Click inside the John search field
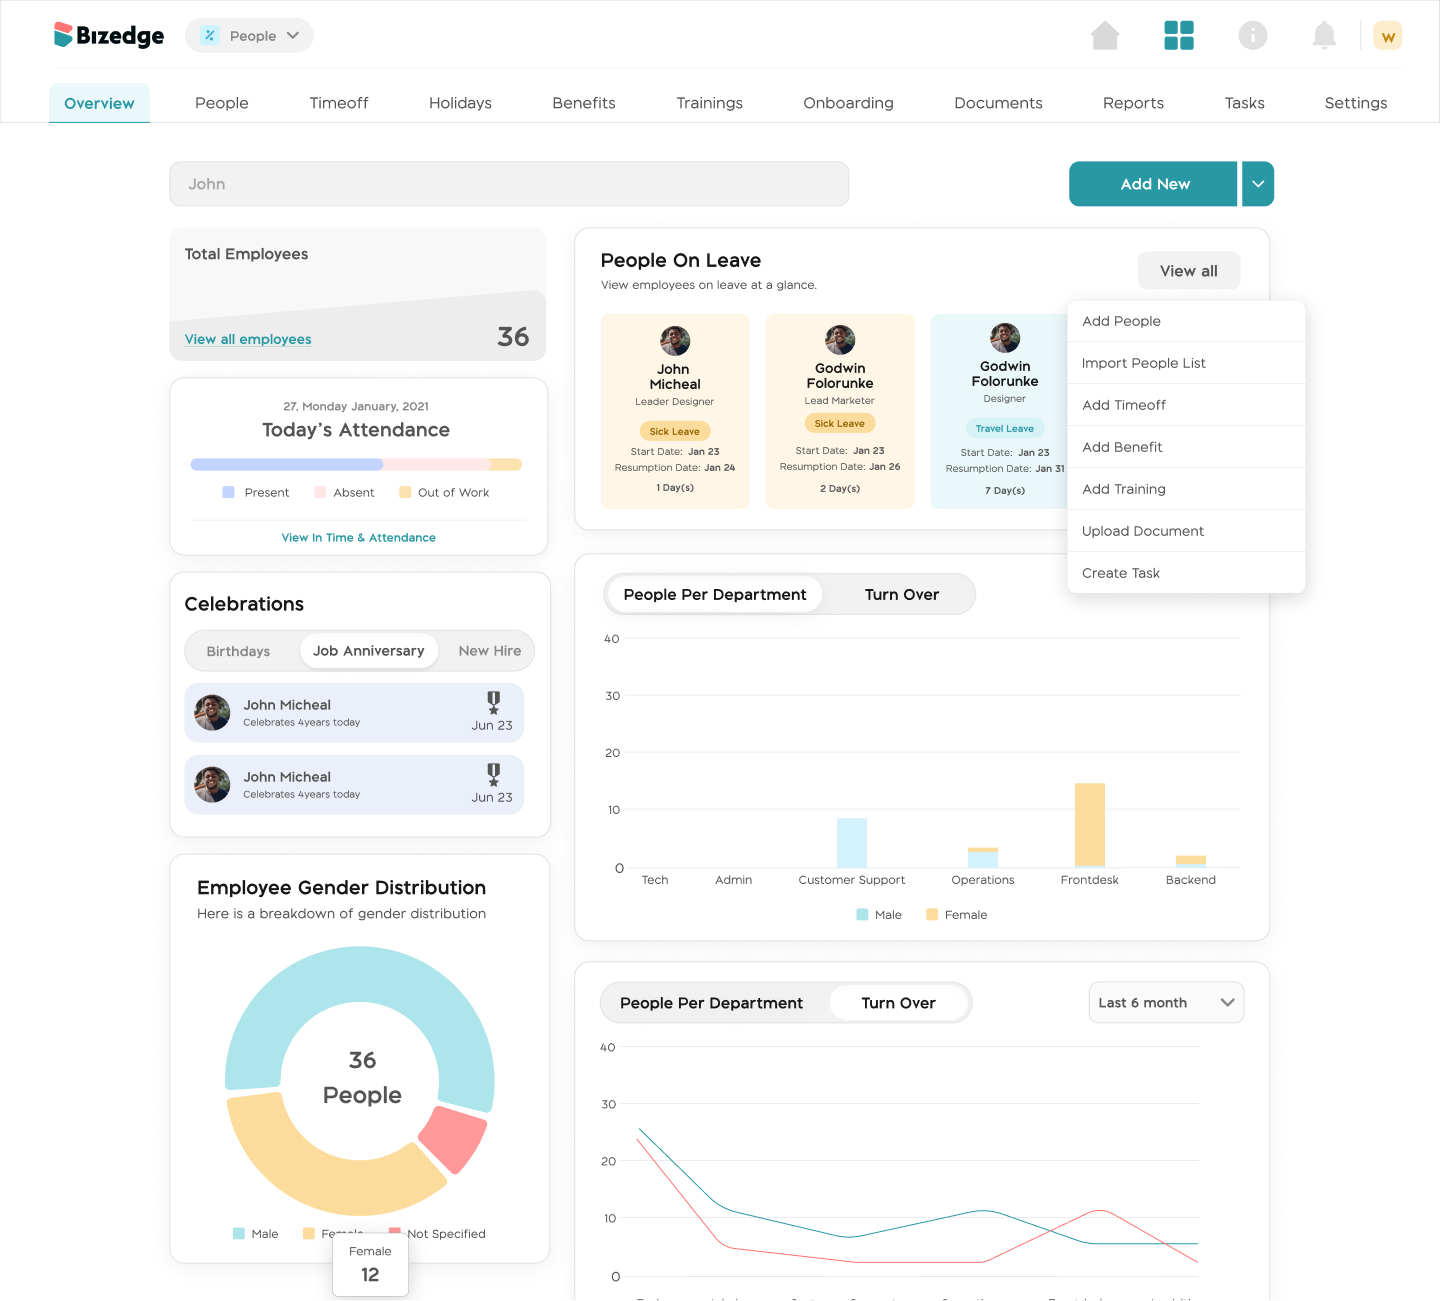 pos(509,184)
